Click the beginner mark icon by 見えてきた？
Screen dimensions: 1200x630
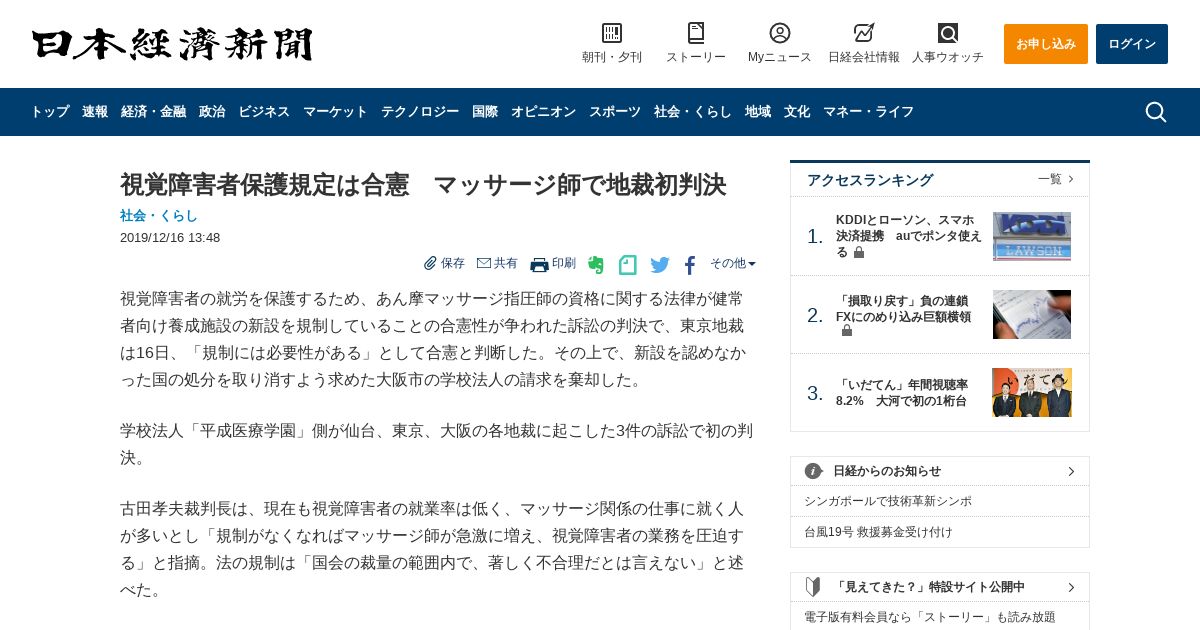pos(813,587)
